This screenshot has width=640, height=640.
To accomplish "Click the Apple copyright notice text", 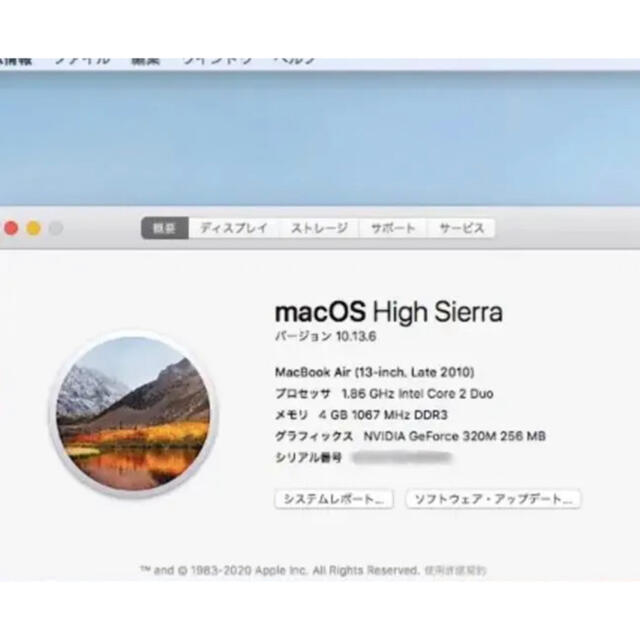I will pyautogui.click(x=280, y=570).
